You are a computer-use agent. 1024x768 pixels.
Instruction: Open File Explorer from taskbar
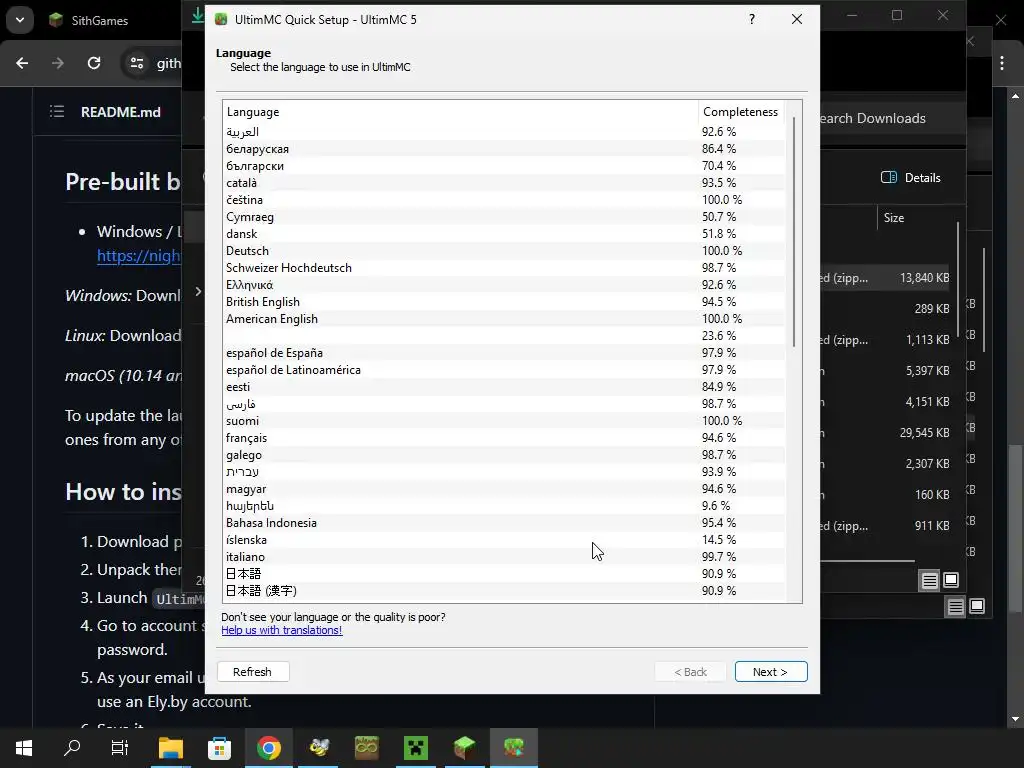pos(171,748)
